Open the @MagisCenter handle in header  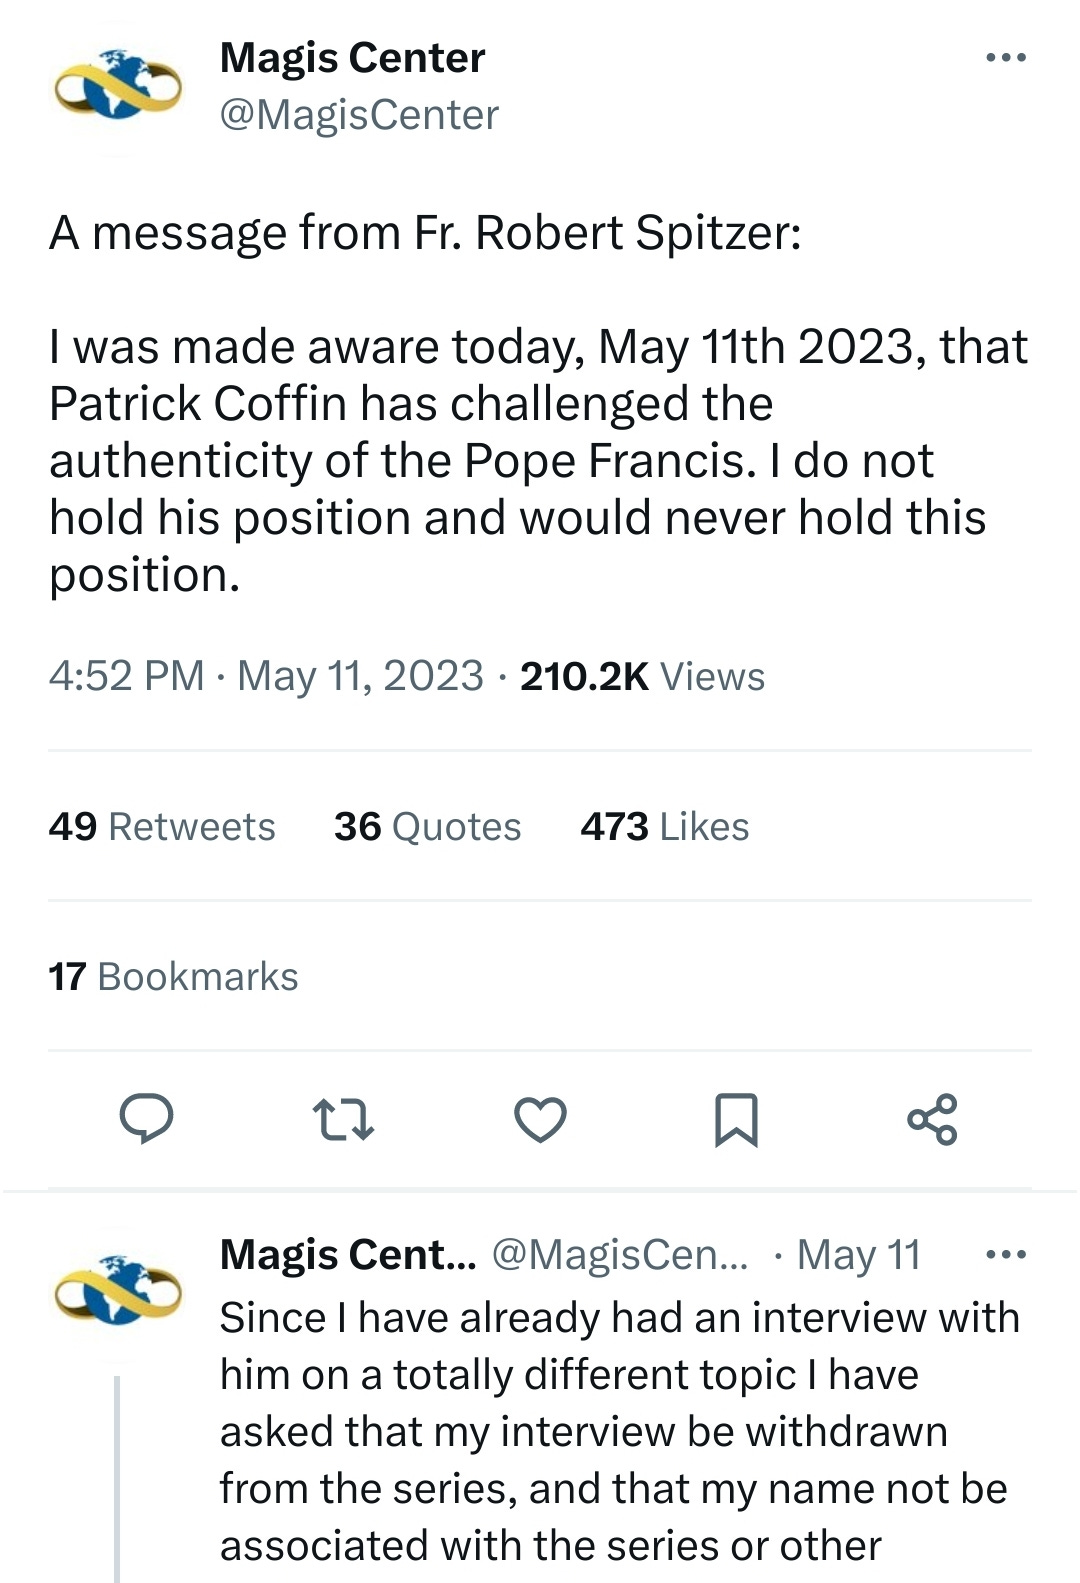click(359, 115)
